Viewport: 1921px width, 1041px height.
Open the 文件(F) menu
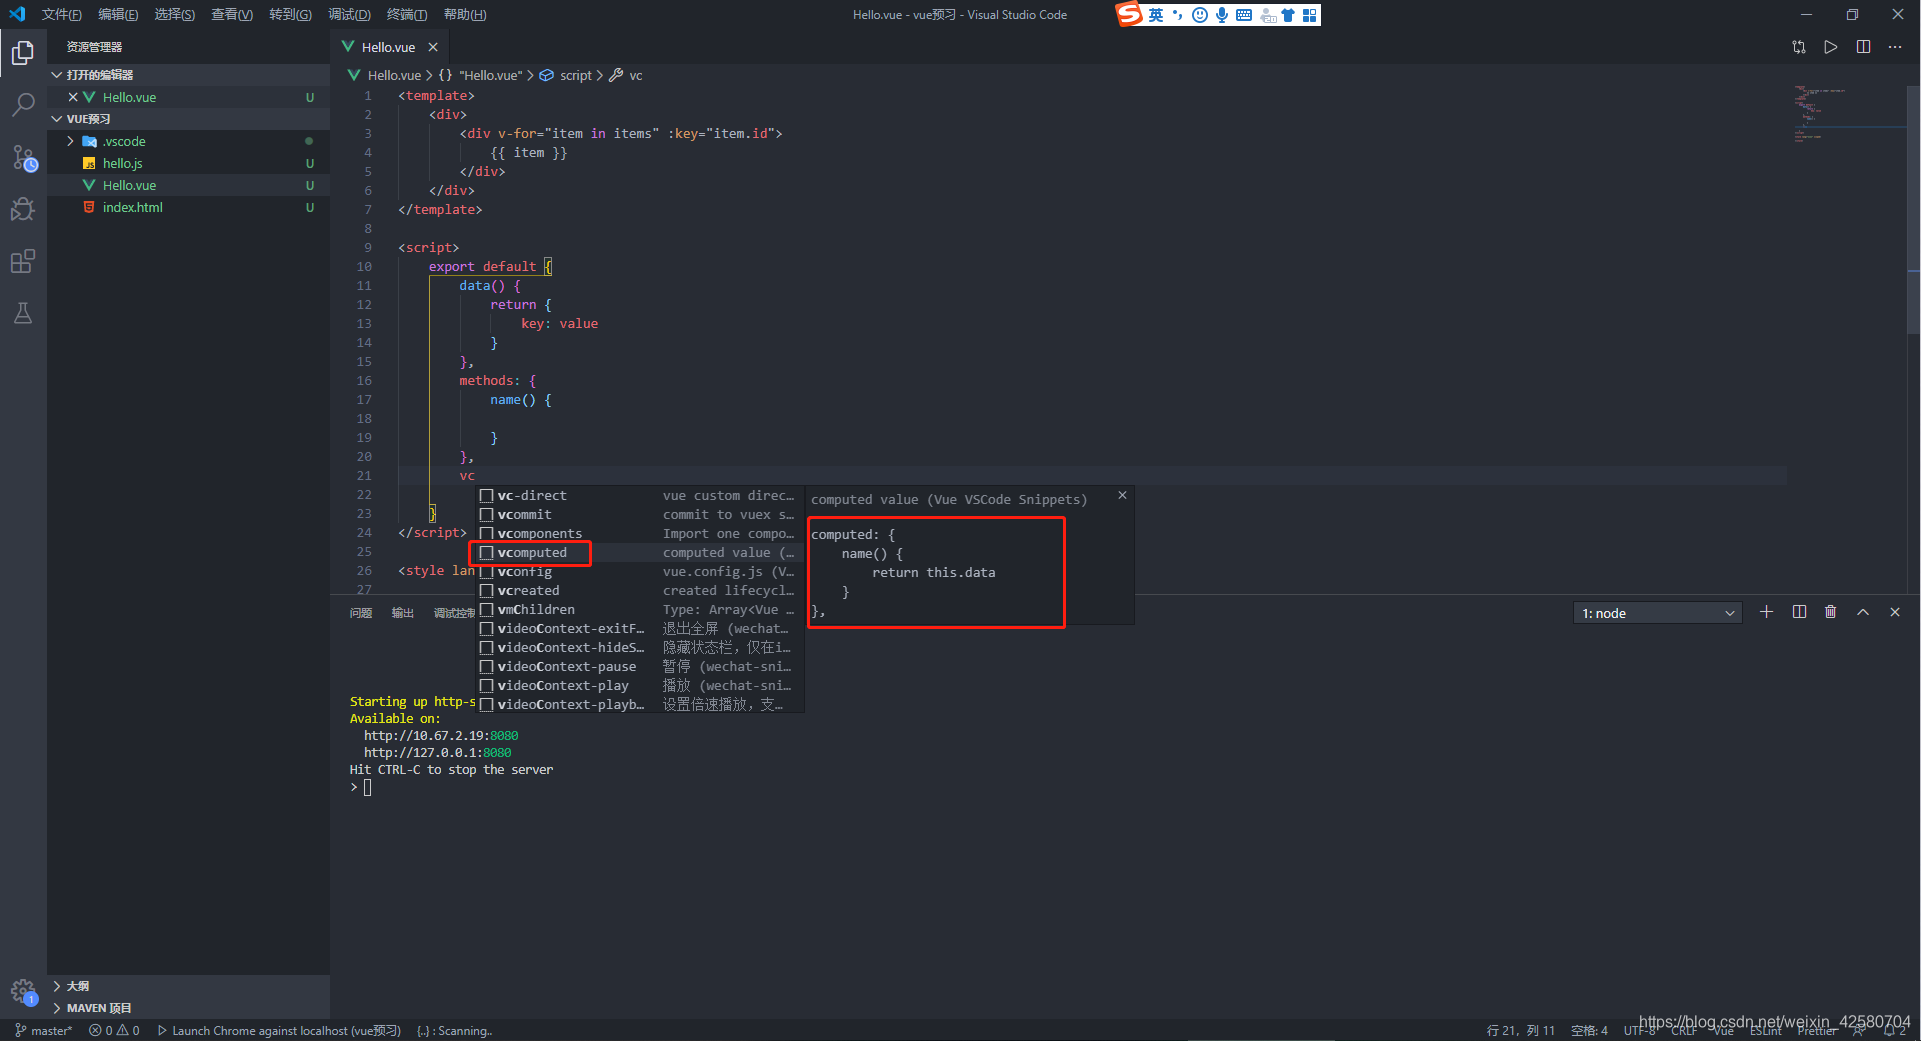point(62,14)
